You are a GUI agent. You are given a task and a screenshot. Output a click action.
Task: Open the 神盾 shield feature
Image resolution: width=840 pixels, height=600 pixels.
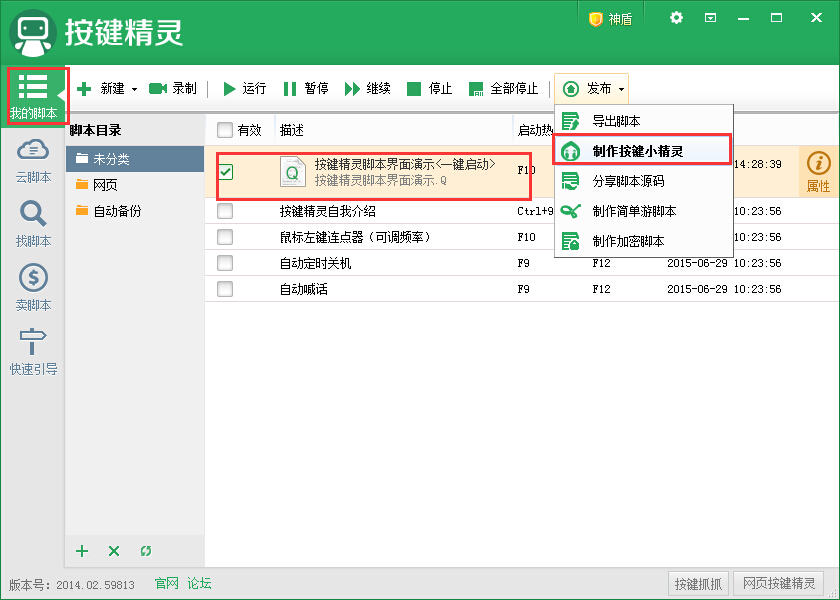coord(611,19)
